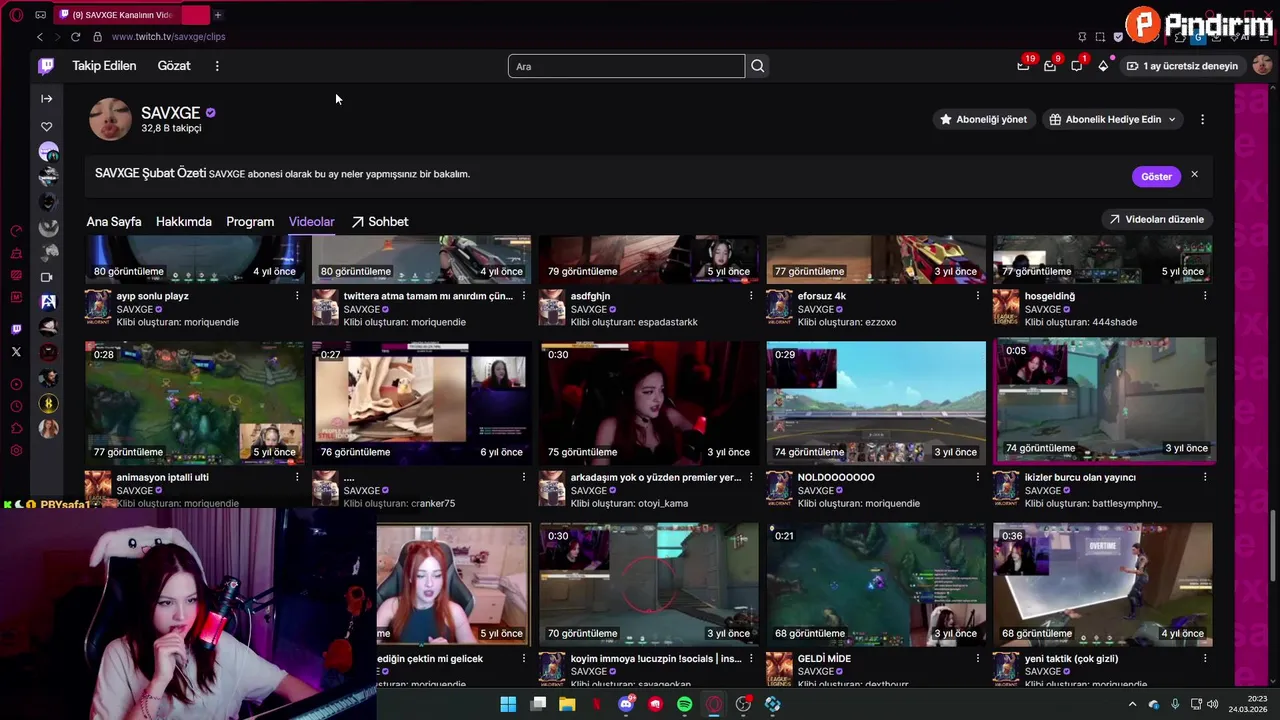The height and width of the screenshot is (720, 1280).
Task: Open Windows Start menu
Action: pyautogui.click(x=508, y=704)
